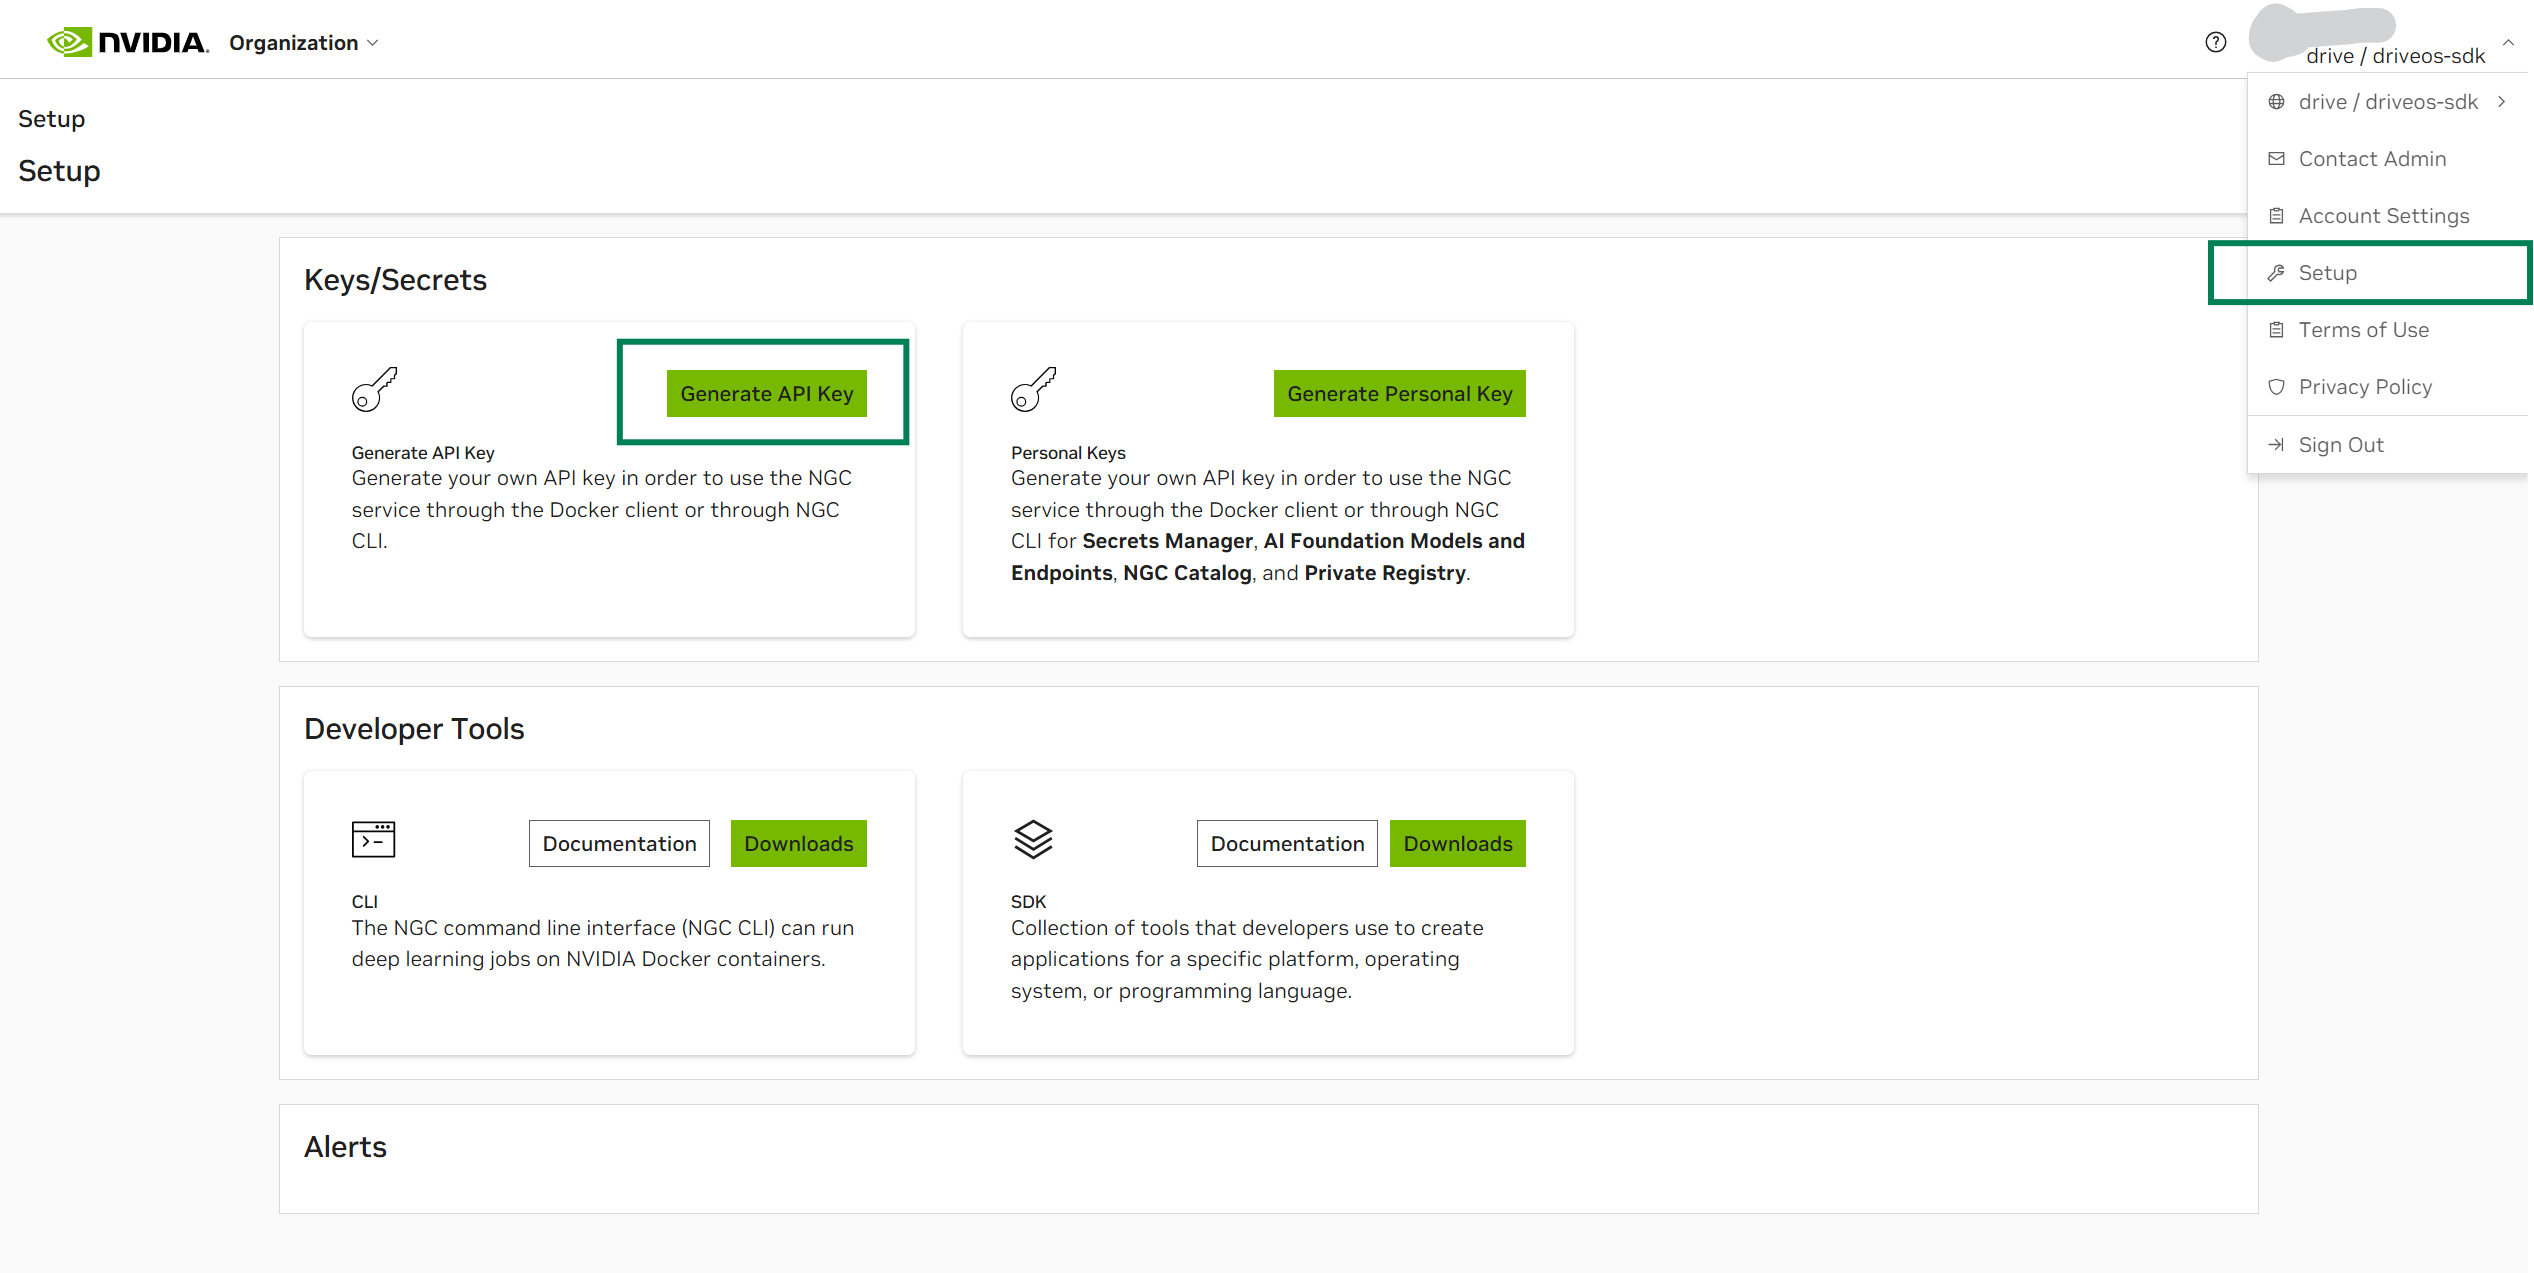The height and width of the screenshot is (1273, 2534).
Task: Click SDK Downloads button
Action: (1458, 844)
